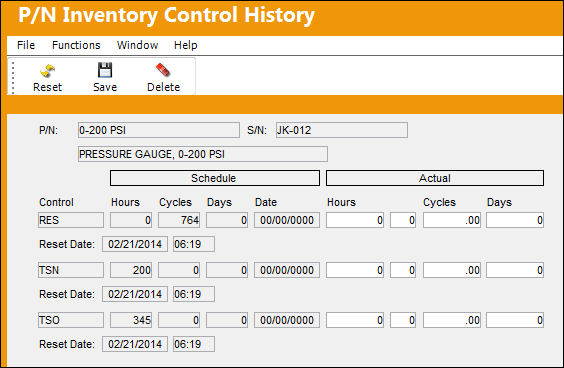The height and width of the screenshot is (368, 564).
Task: Click the RES actual Hours field
Action: coord(355,220)
